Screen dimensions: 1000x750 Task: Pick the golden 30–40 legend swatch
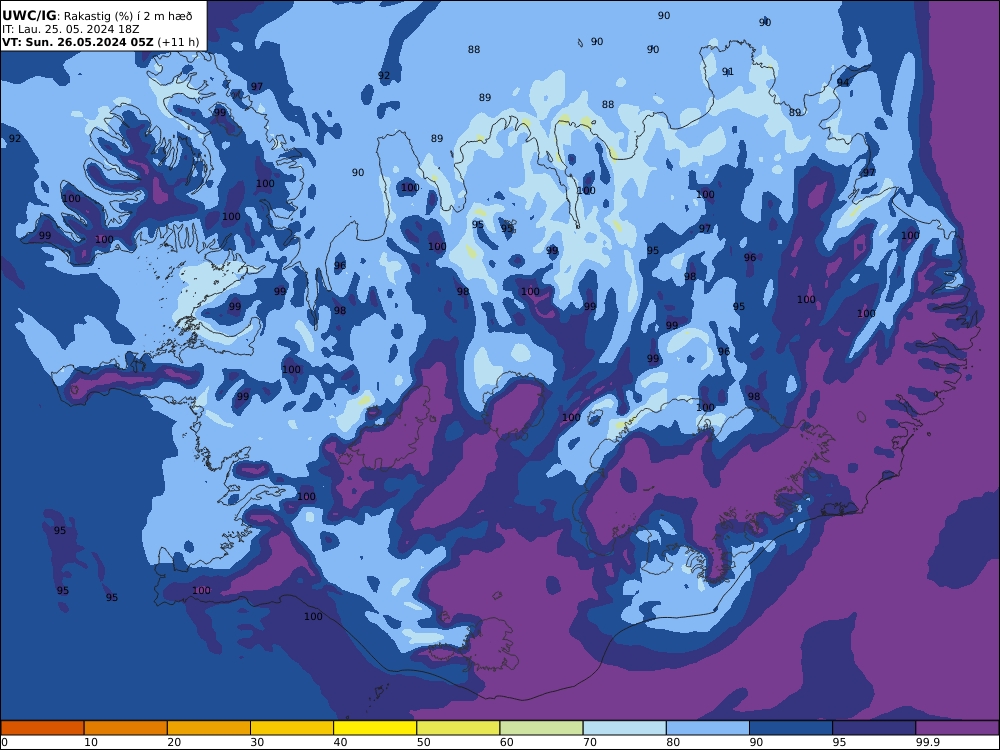point(292,728)
